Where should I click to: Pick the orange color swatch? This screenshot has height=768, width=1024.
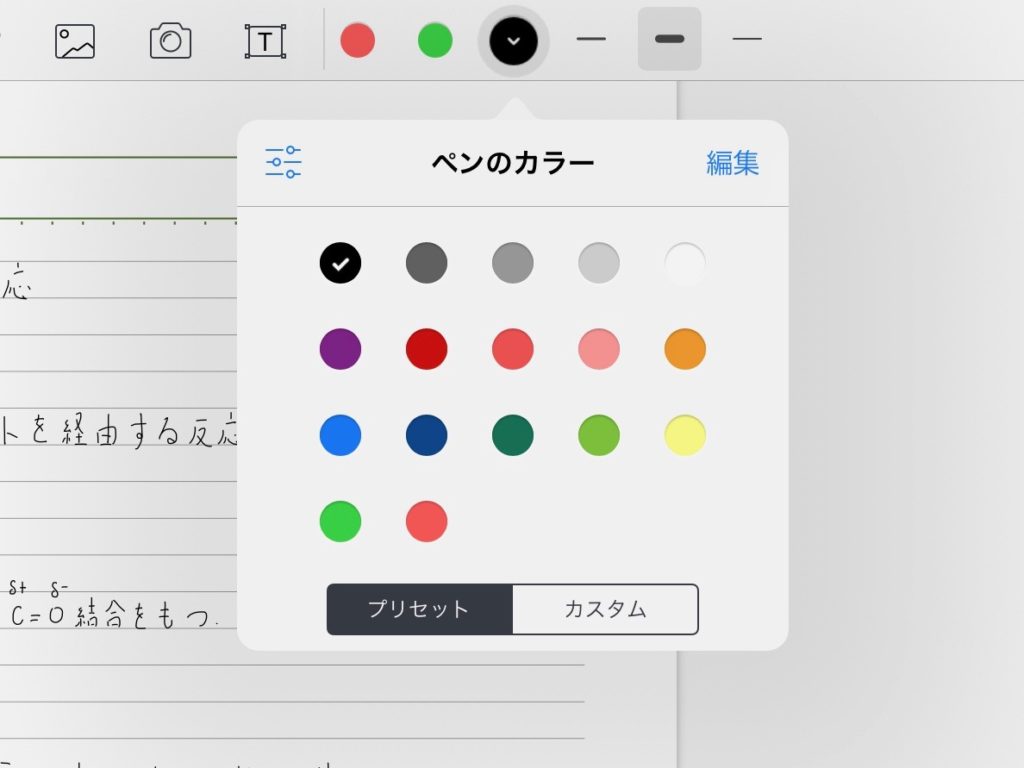(x=685, y=350)
